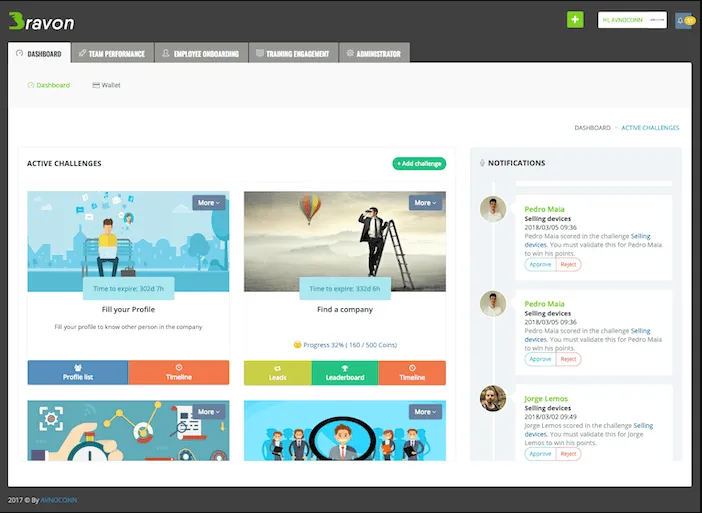This screenshot has height=513, width=702.
Task: Open Leads on Find a company card
Action: pyautogui.click(x=278, y=373)
